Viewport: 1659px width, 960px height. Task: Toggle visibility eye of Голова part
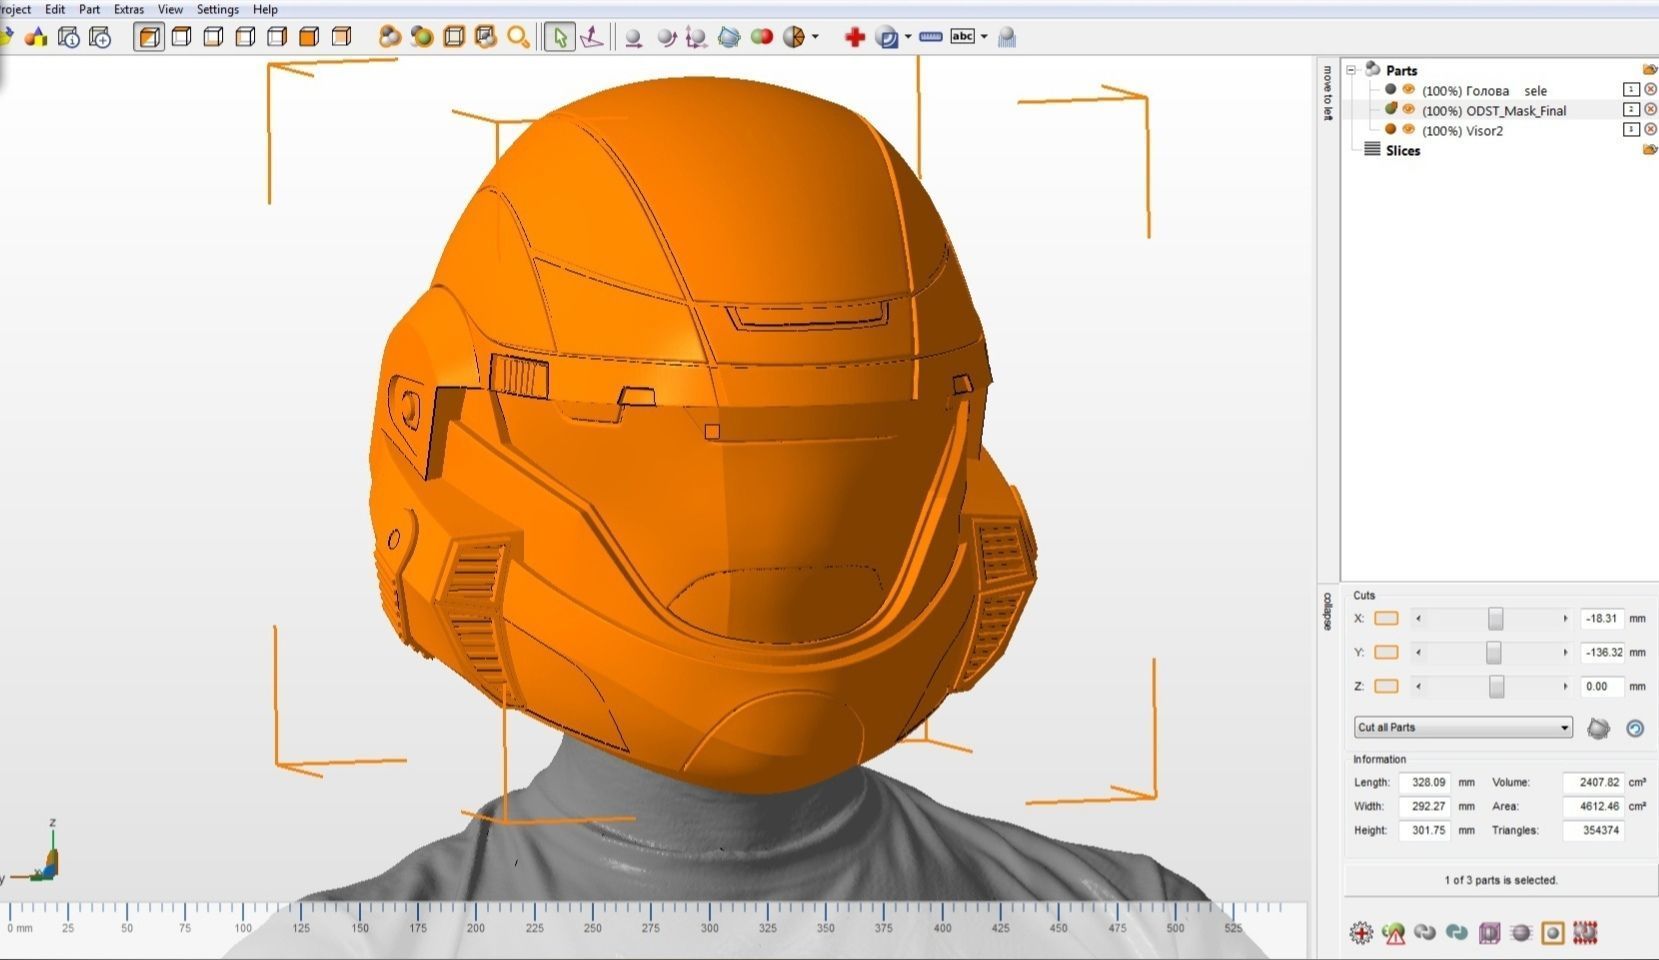(1408, 90)
